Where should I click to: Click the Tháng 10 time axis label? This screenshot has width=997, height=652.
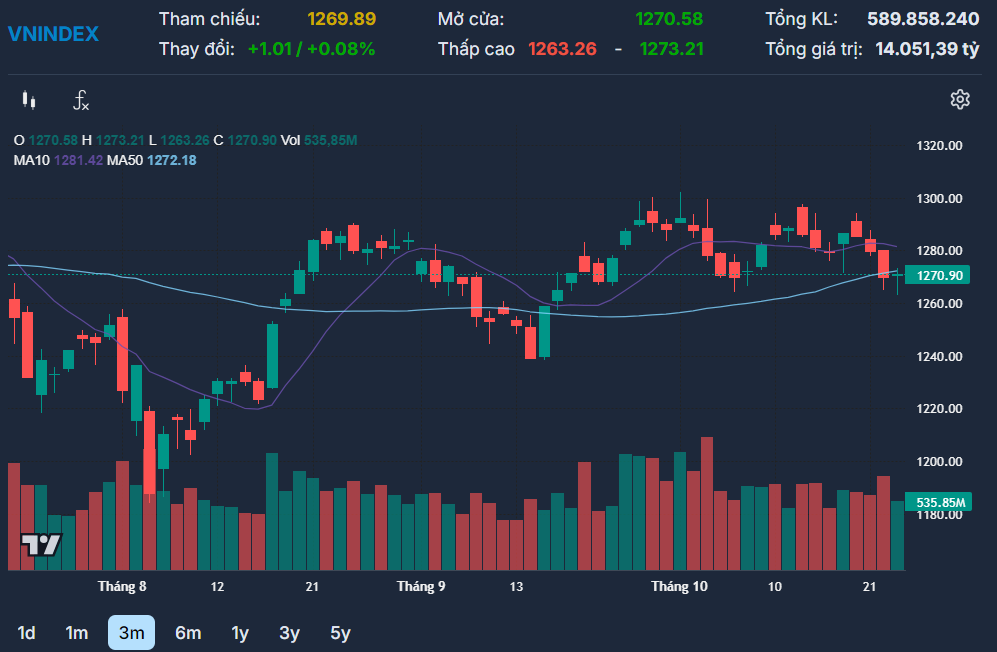(679, 586)
